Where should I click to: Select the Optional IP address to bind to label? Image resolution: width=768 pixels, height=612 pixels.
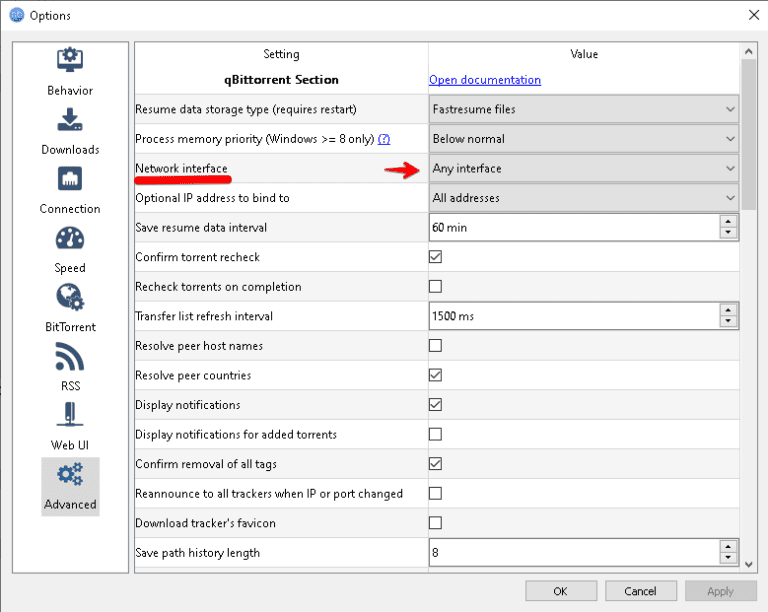[212, 198]
